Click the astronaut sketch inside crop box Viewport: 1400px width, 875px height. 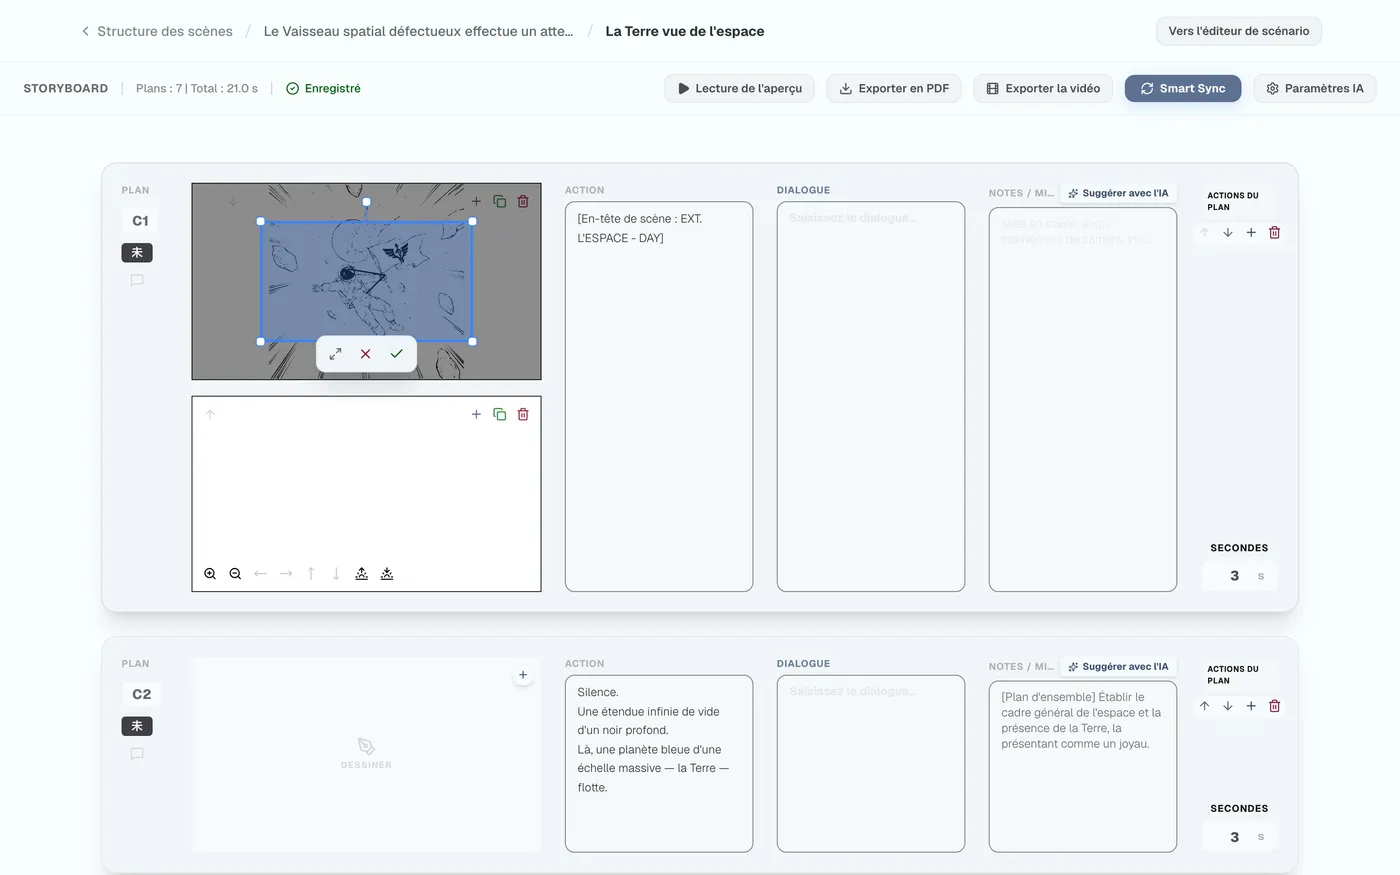point(365,282)
